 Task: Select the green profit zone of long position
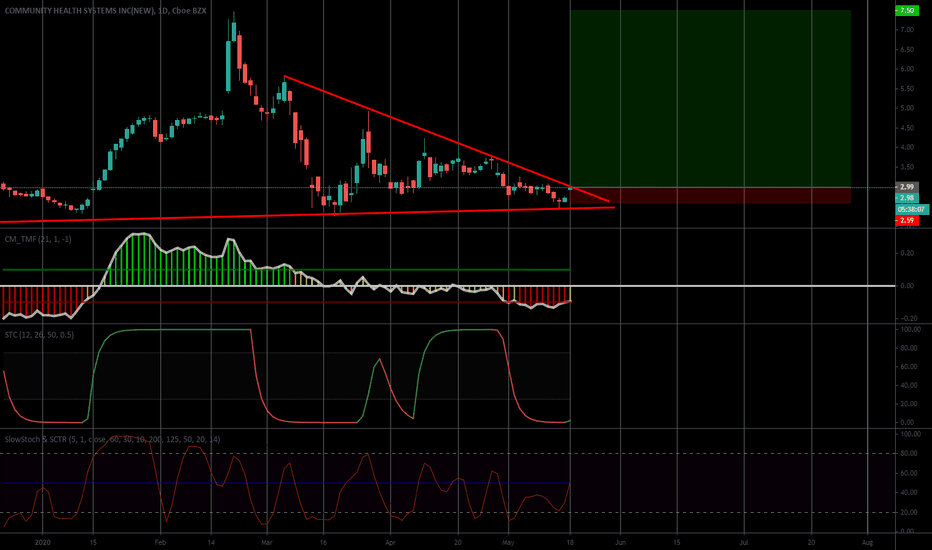pos(710,99)
